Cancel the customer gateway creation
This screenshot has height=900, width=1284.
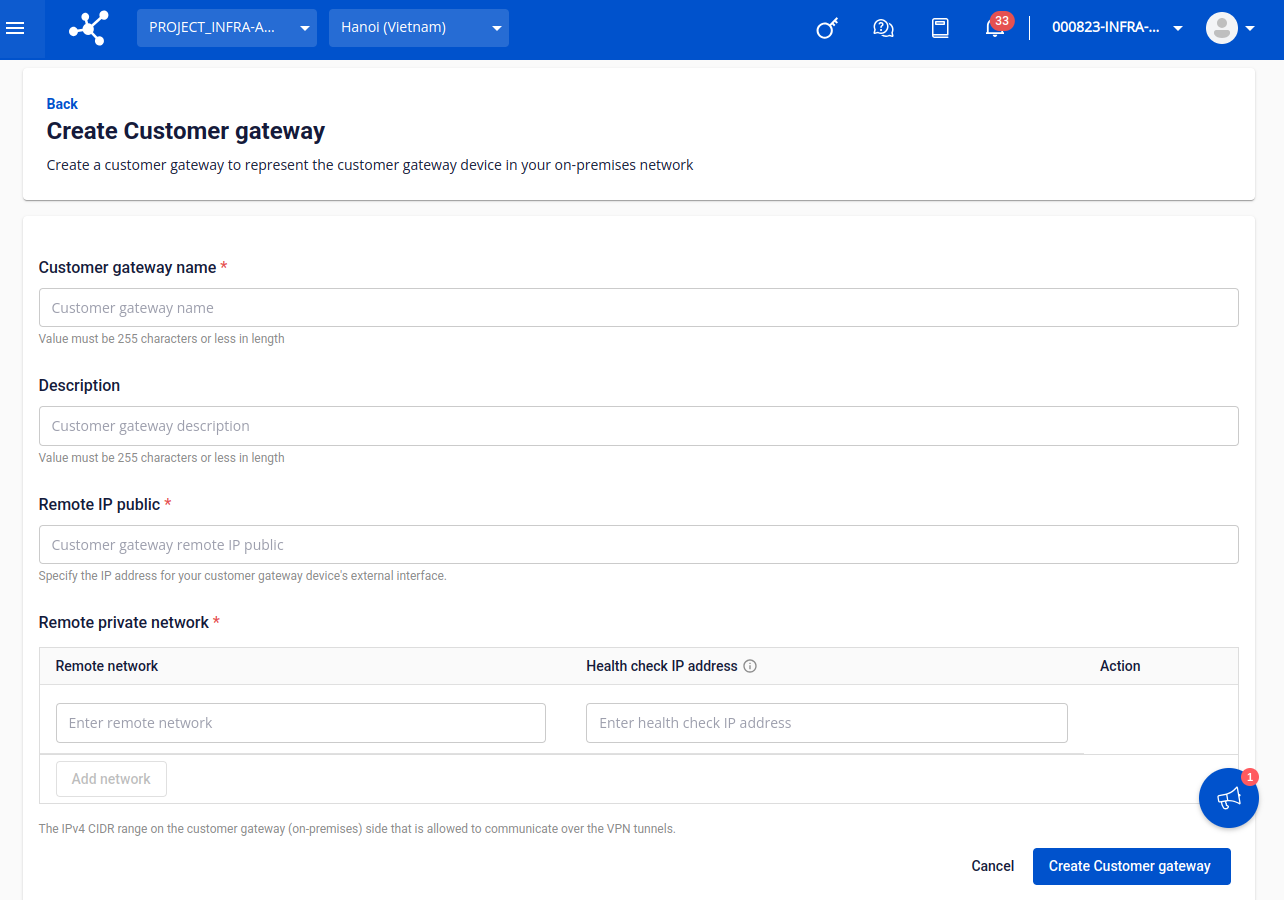pos(992,866)
